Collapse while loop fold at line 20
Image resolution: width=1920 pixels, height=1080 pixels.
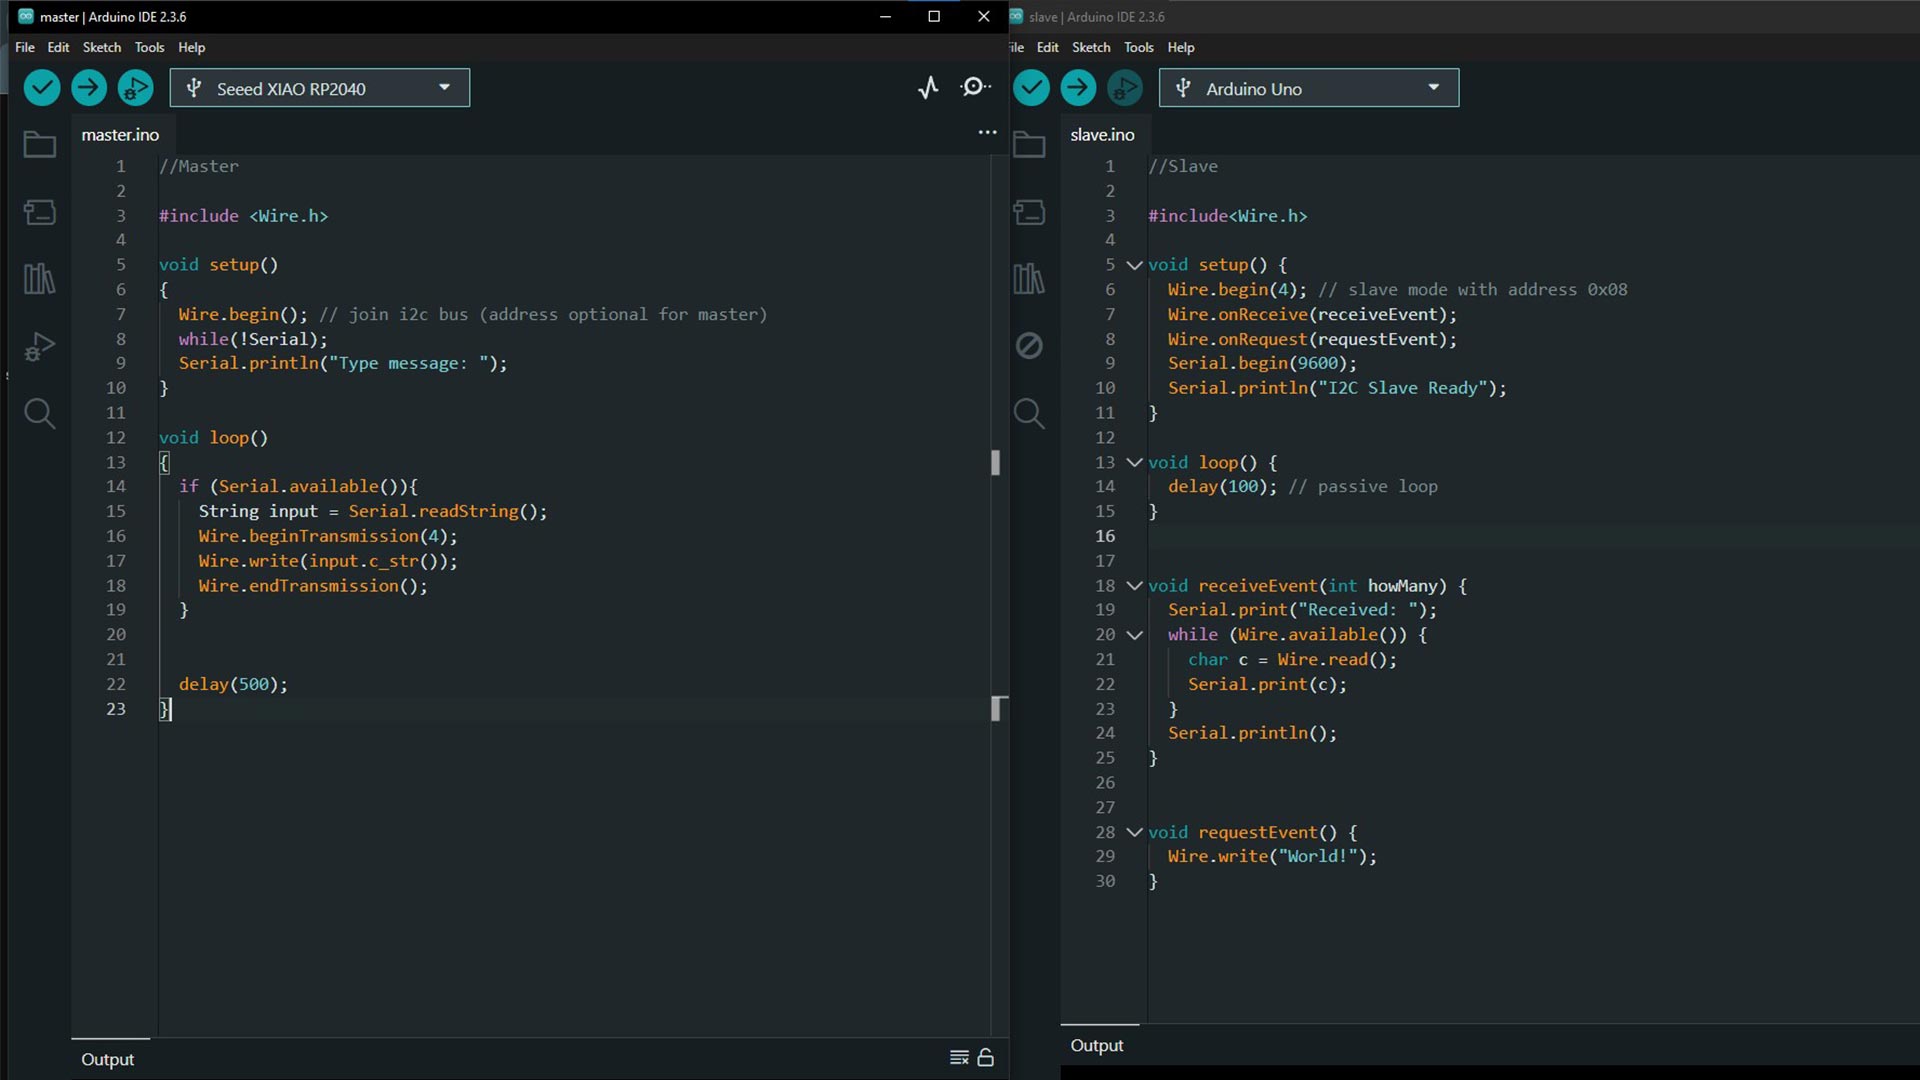pyautogui.click(x=1134, y=635)
